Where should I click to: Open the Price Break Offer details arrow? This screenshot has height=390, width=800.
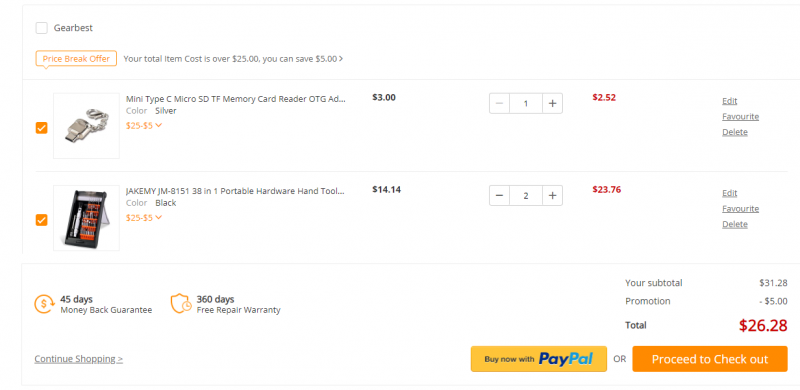pos(341,59)
